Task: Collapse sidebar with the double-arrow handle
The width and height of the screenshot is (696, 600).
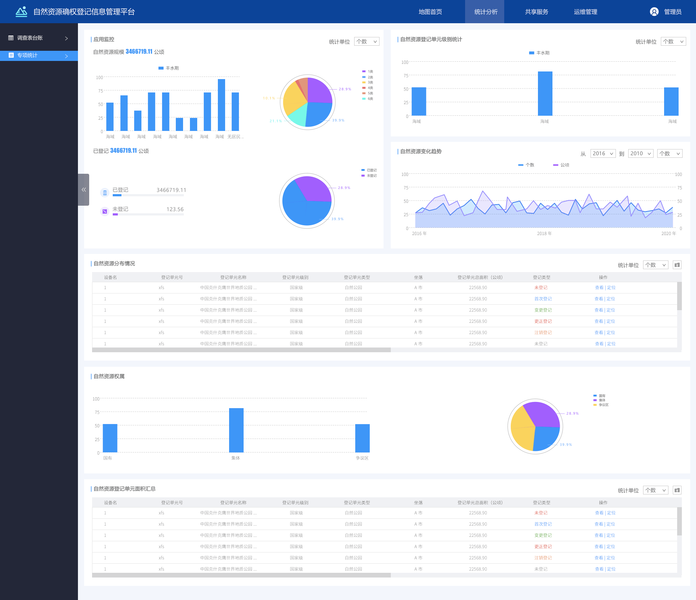Action: click(83, 189)
